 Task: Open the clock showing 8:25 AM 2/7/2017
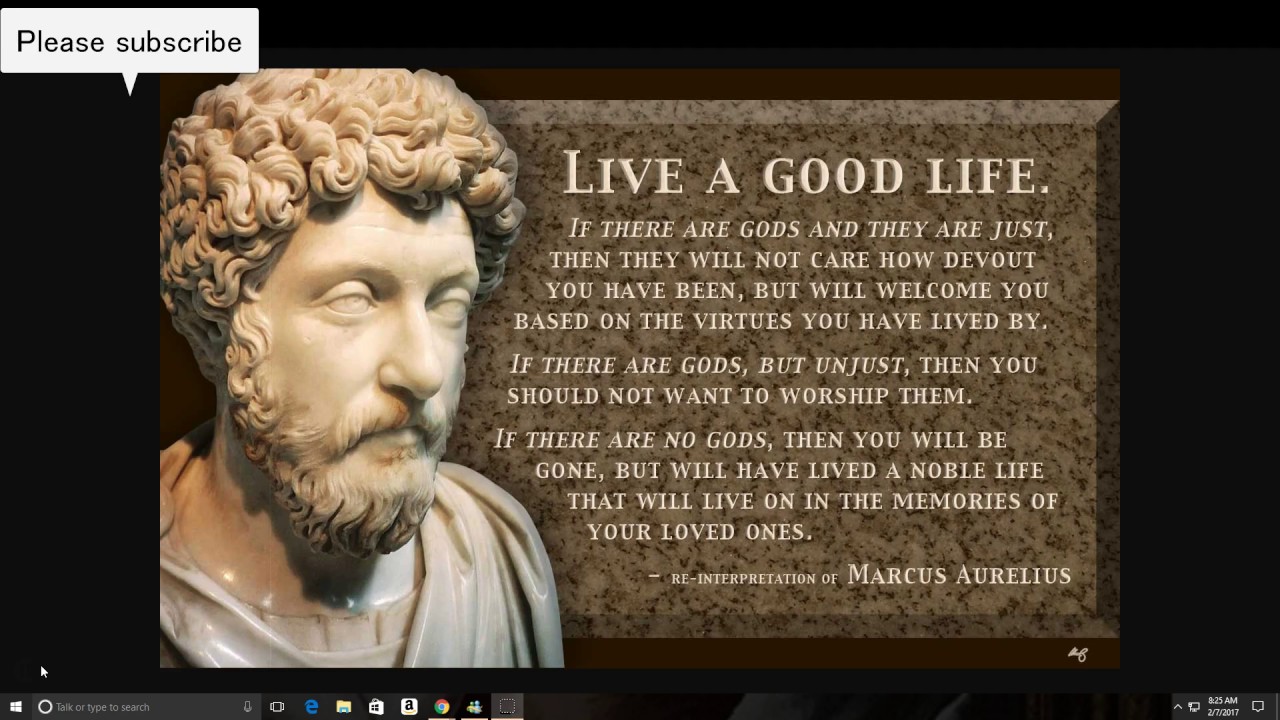(x=1222, y=707)
